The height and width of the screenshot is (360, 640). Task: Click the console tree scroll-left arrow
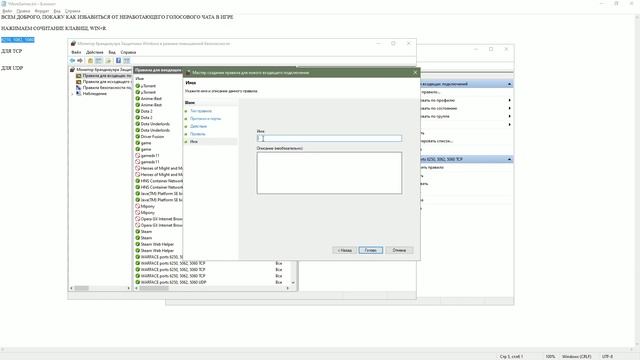pos(71,288)
